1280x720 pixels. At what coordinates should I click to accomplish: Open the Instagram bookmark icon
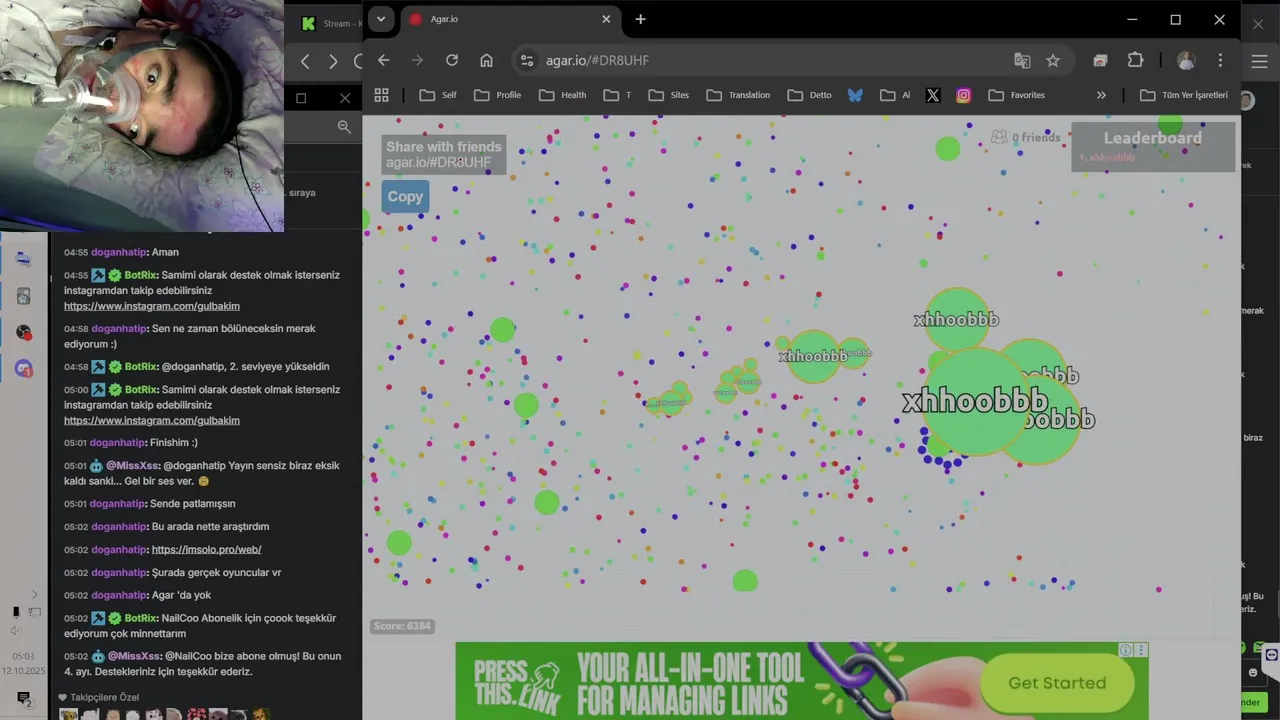coord(963,95)
